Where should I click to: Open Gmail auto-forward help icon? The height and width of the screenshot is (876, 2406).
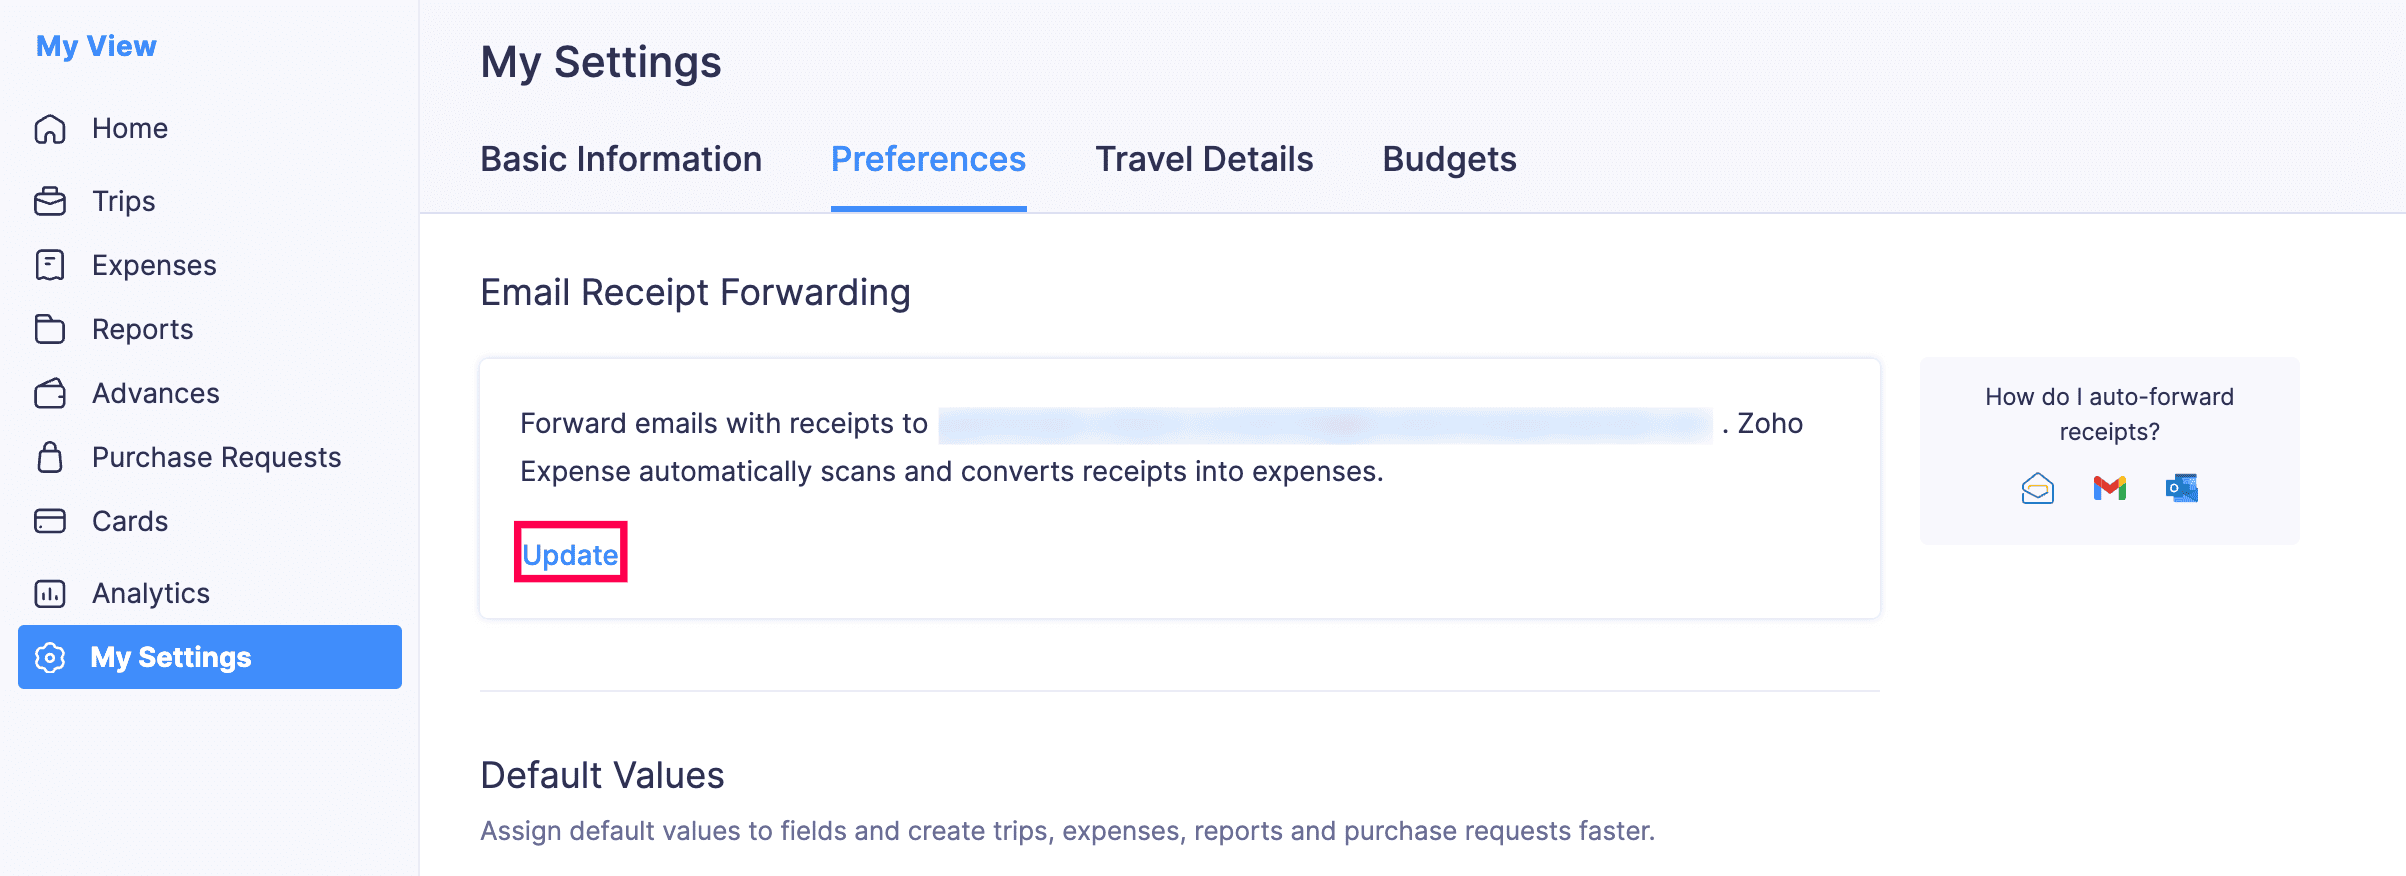(x=2109, y=488)
